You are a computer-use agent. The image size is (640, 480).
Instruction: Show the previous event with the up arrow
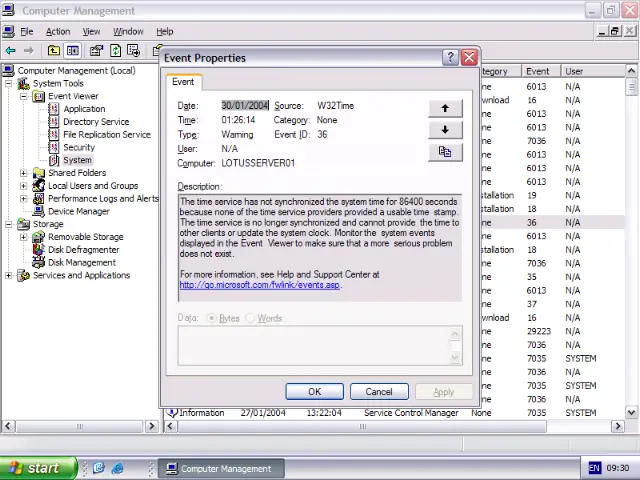(x=445, y=108)
